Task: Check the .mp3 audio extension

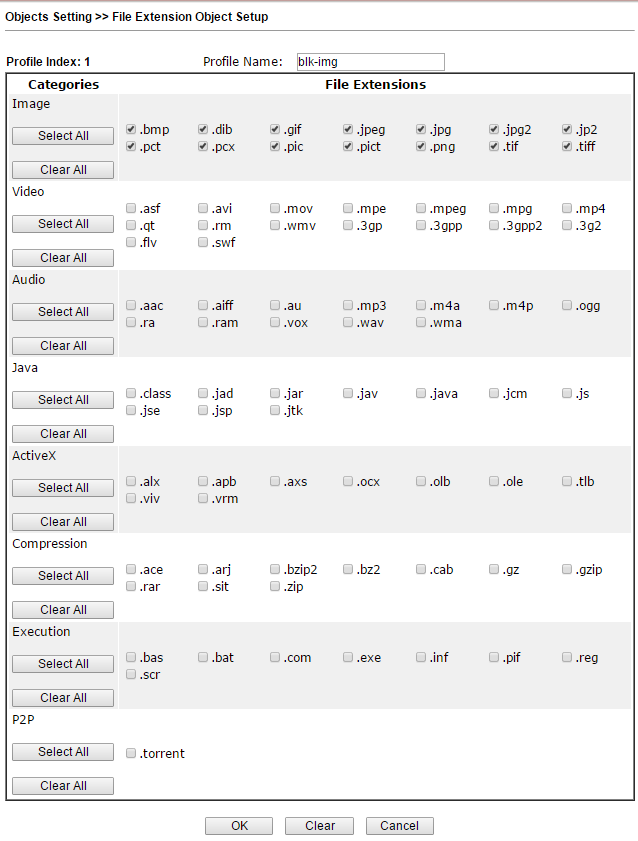Action: pos(348,306)
